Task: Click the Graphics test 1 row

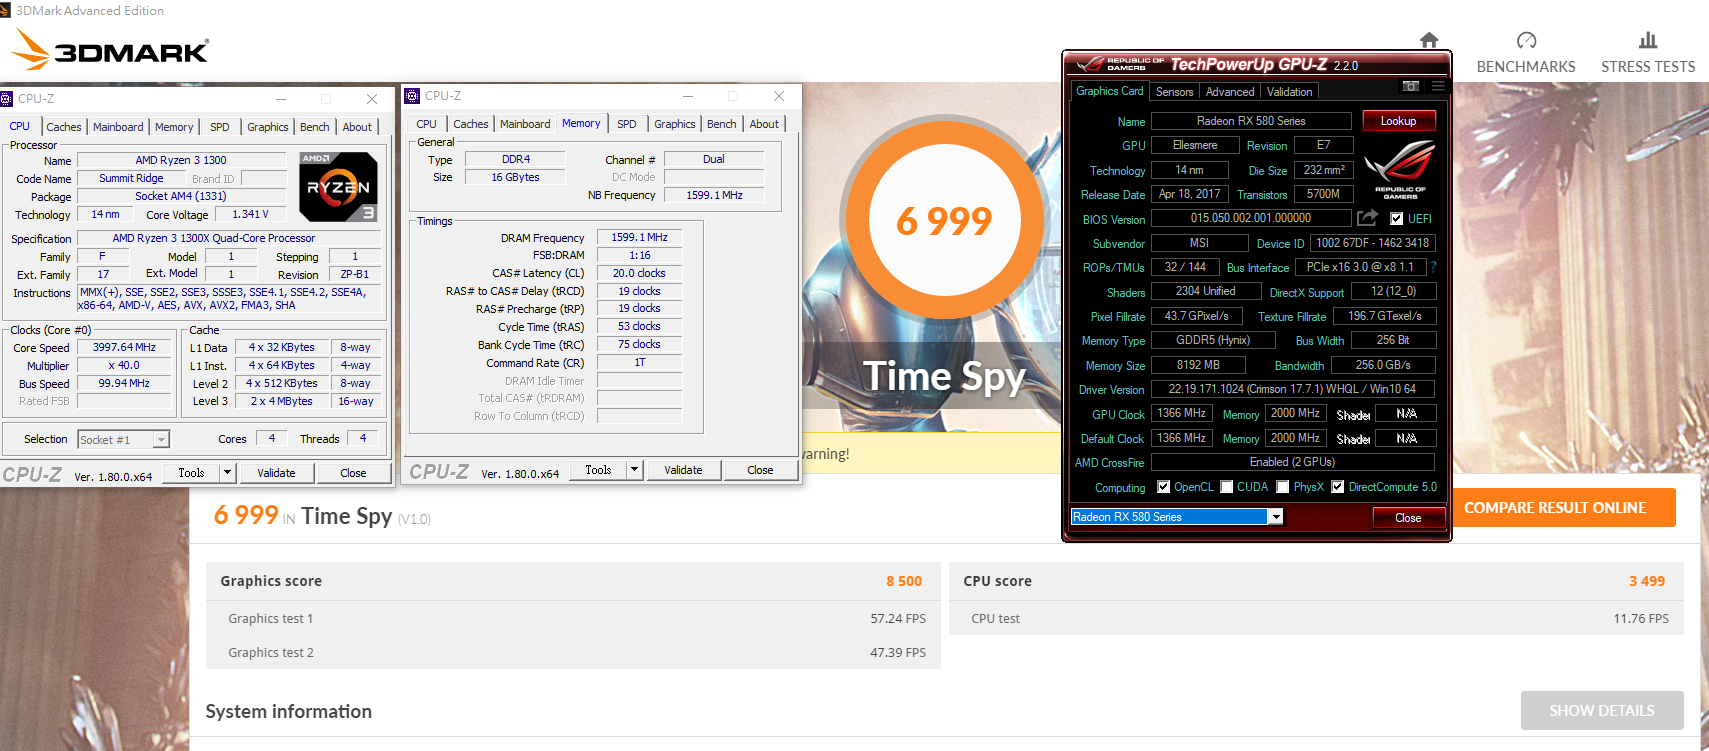Action: point(573,619)
